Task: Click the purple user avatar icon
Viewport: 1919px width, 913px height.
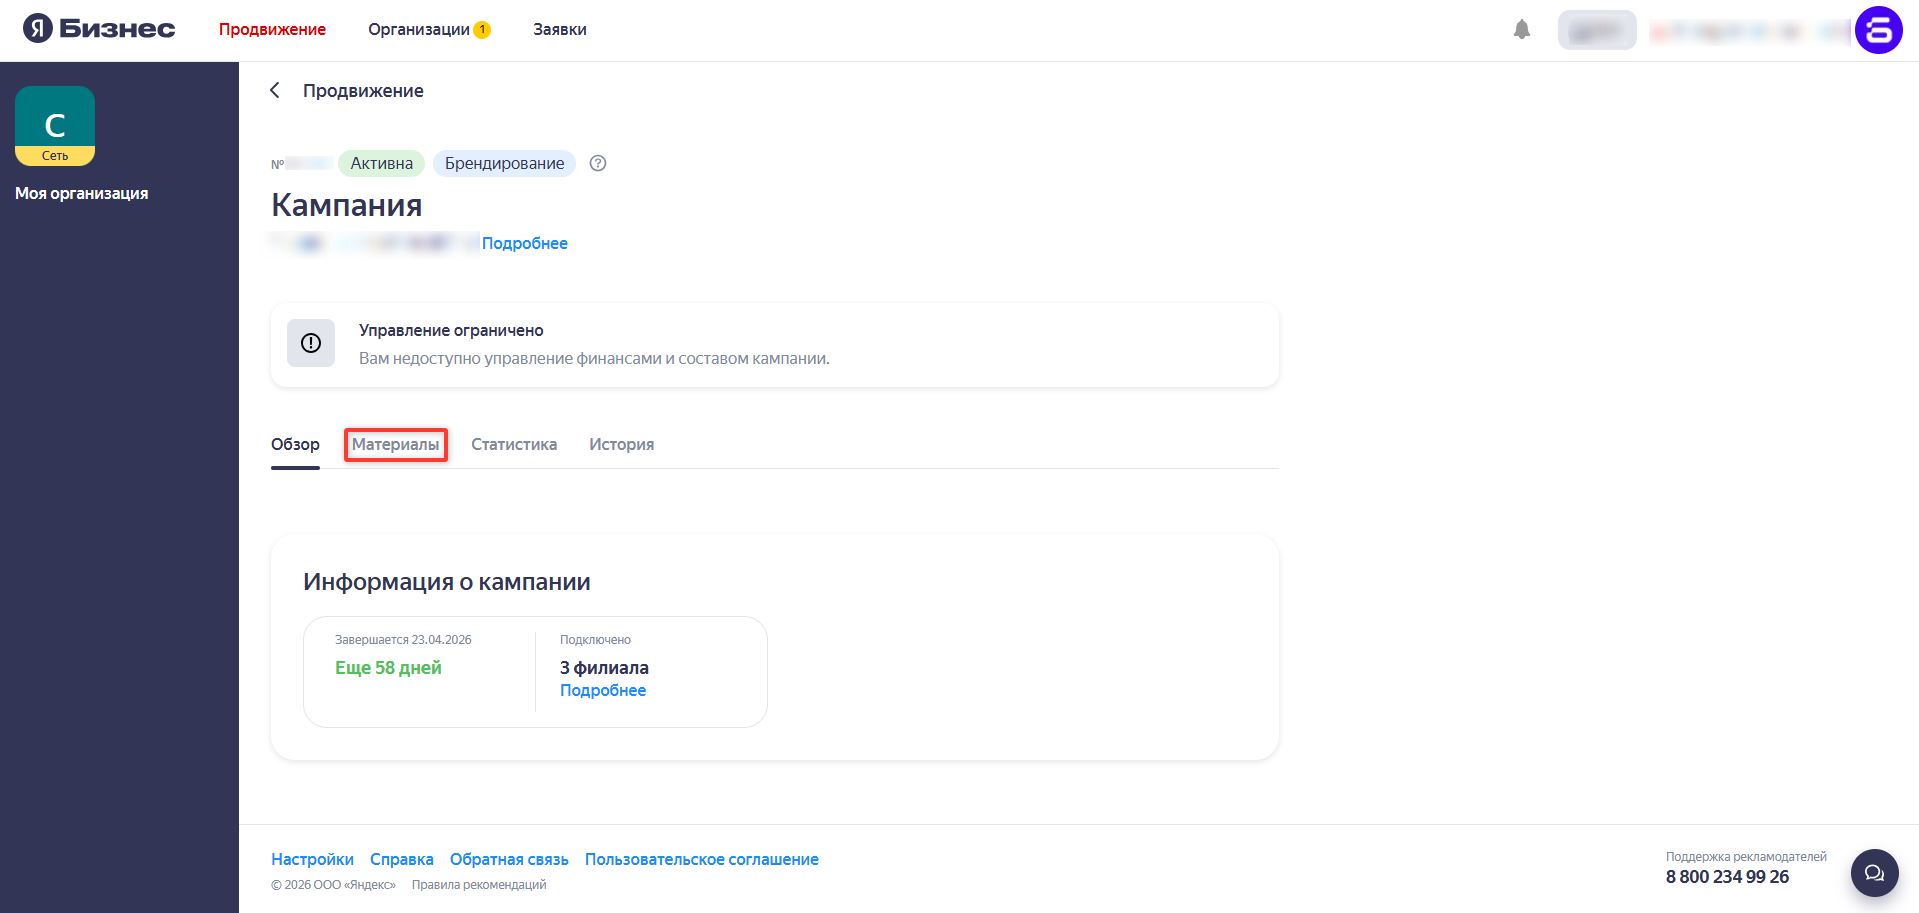Action: (x=1877, y=30)
